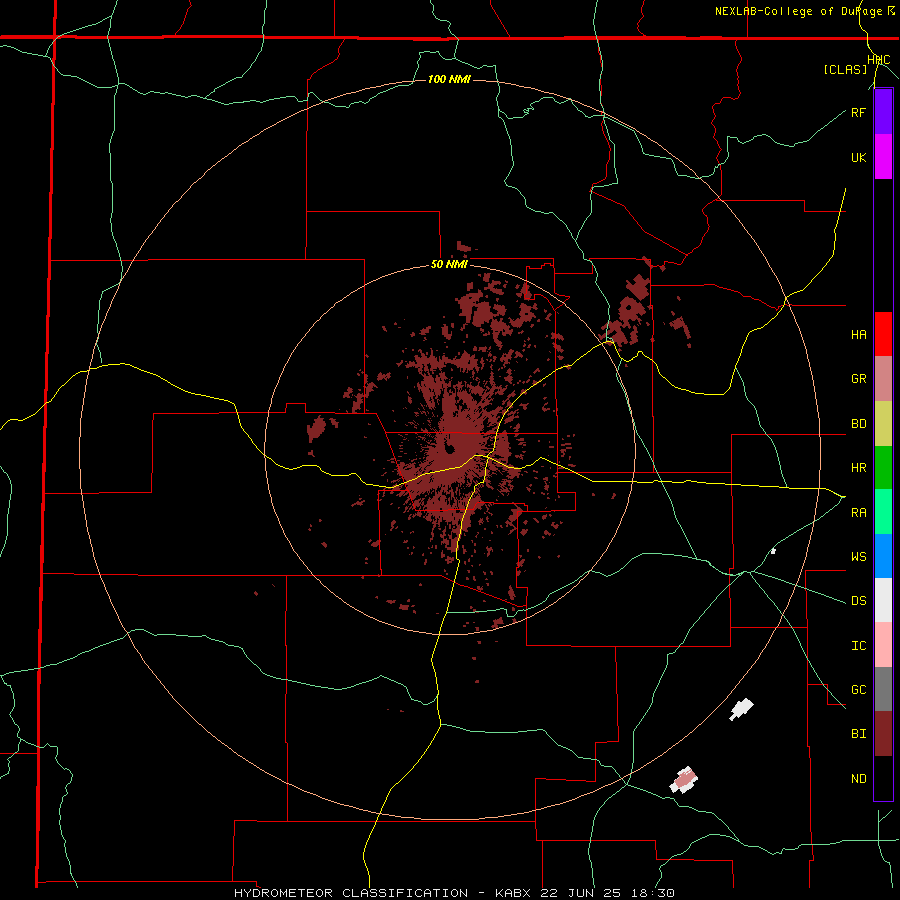Click the red HA legend swatch

[883, 334]
